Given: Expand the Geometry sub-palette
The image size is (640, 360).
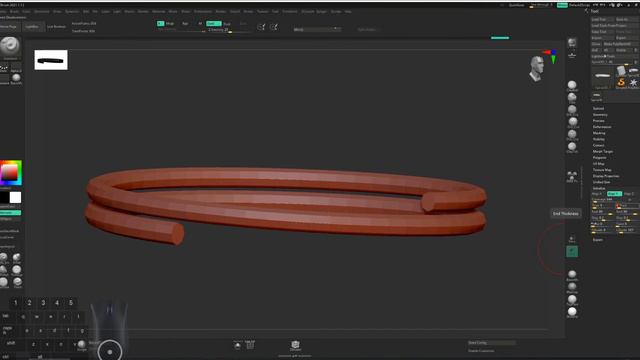Looking at the screenshot, I should pyautogui.click(x=600, y=115).
